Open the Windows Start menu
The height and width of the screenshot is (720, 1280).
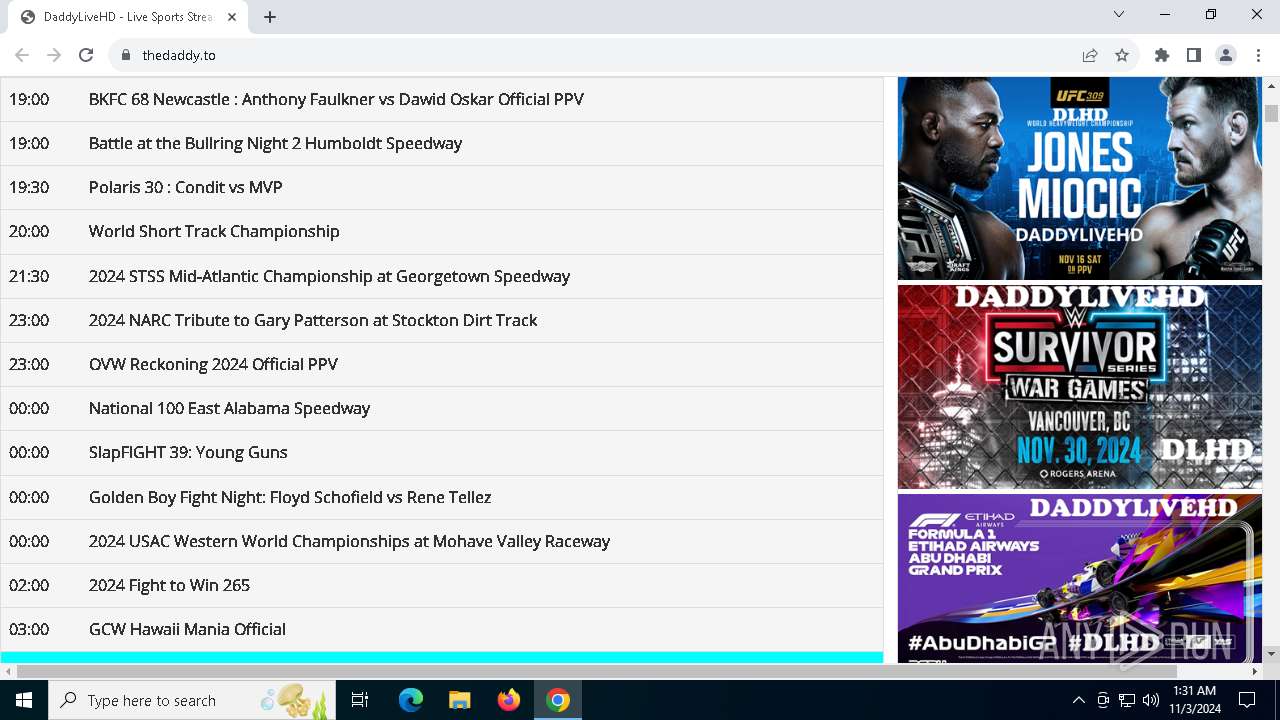coord(24,700)
